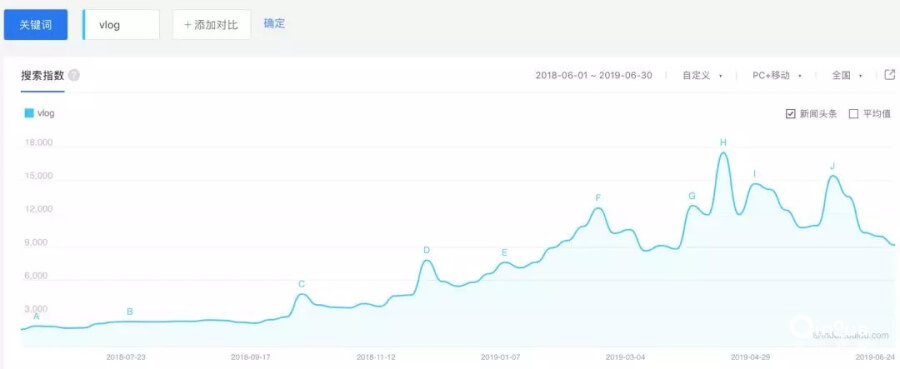Switch to the 搜索指数 tab

pyautogui.click(x=42, y=76)
